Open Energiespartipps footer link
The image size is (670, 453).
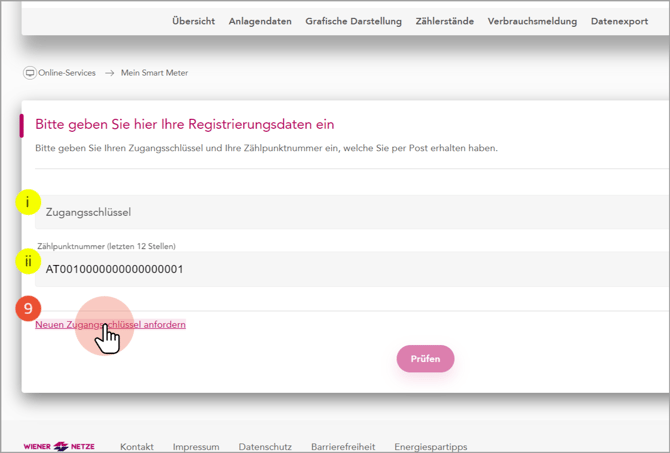pos(431,447)
